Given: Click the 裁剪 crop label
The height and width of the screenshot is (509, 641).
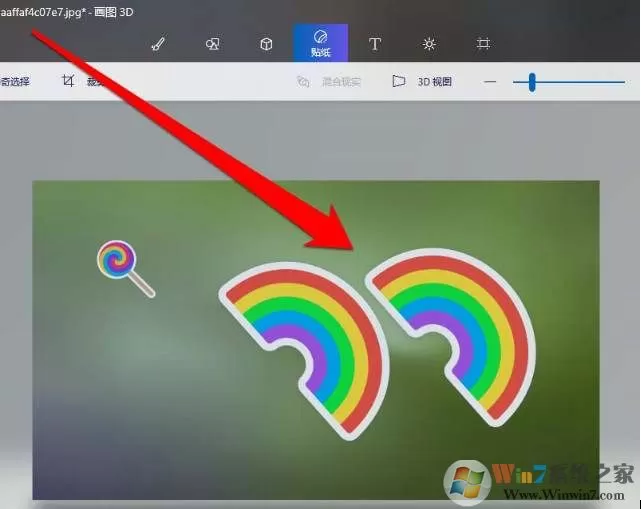Looking at the screenshot, I should click(x=95, y=82).
